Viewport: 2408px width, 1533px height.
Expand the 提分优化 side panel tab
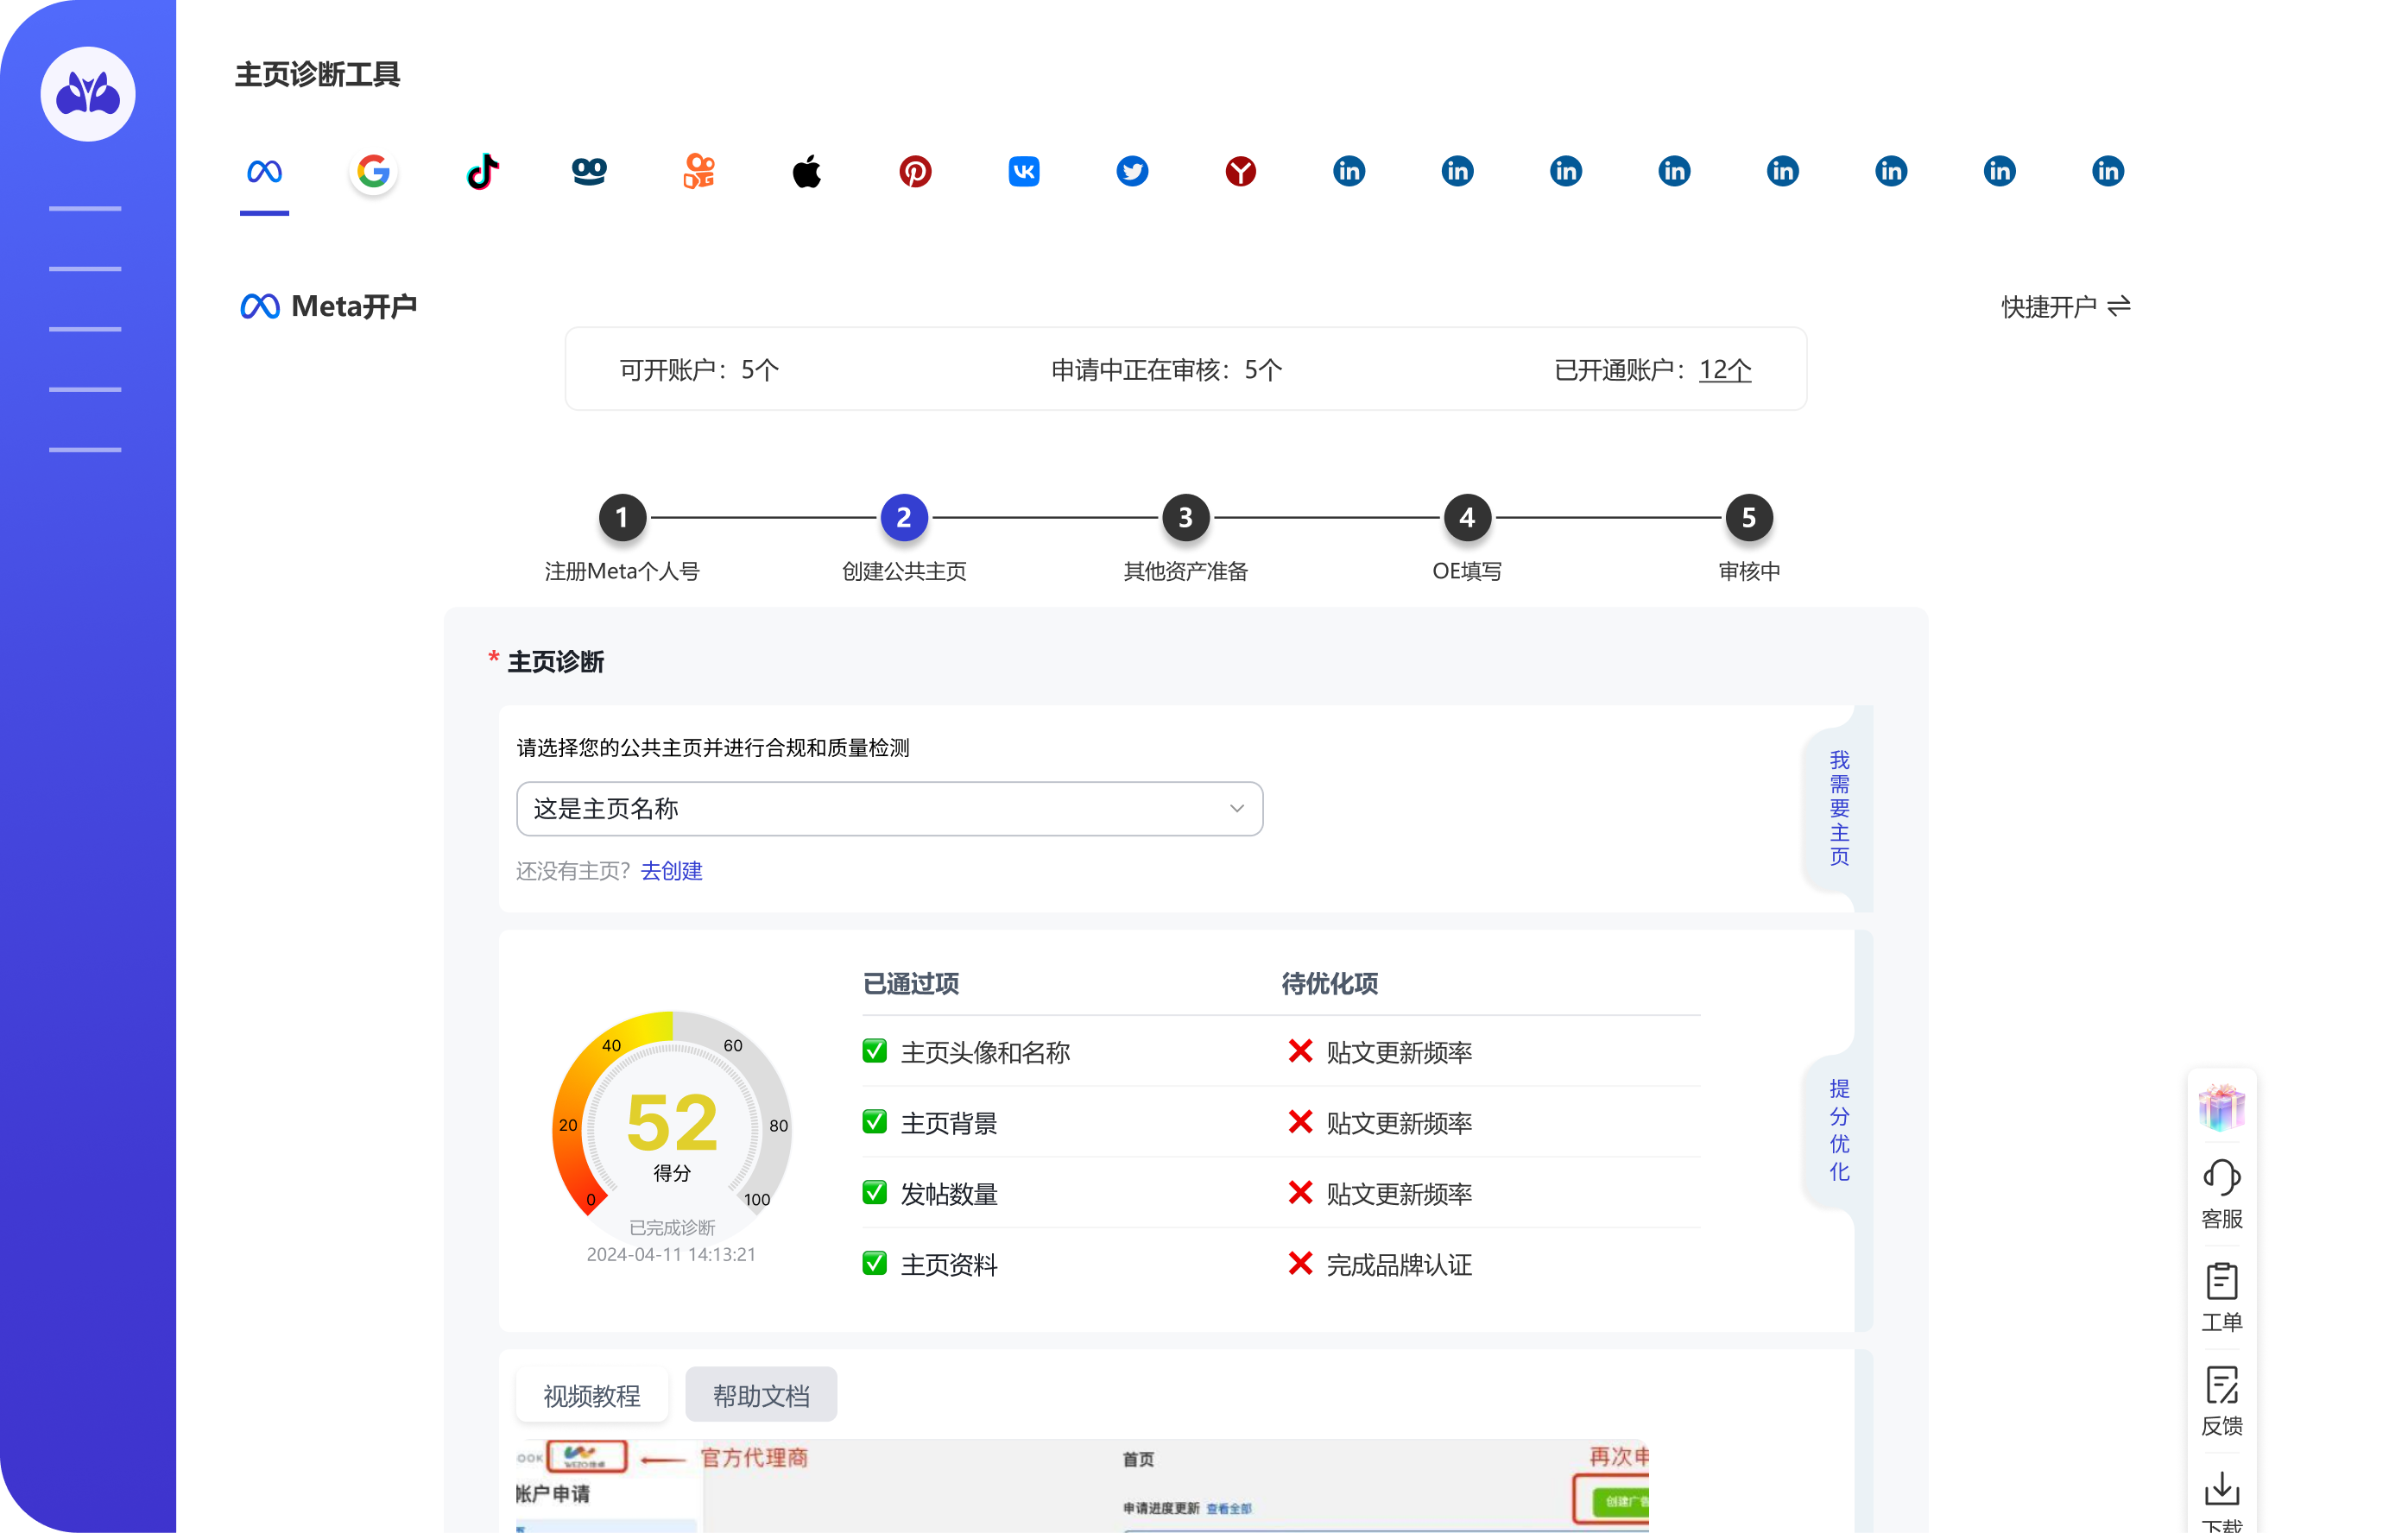[1838, 1130]
